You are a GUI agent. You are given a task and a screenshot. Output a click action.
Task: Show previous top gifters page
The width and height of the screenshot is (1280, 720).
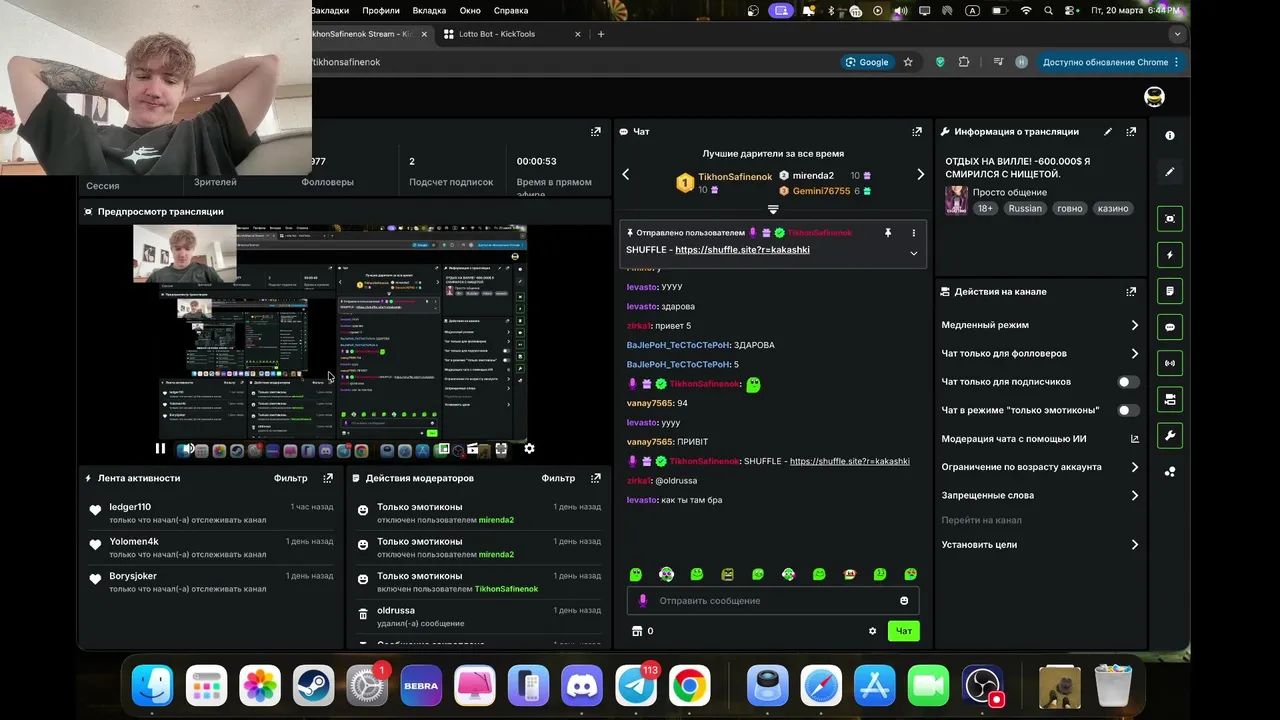(626, 174)
